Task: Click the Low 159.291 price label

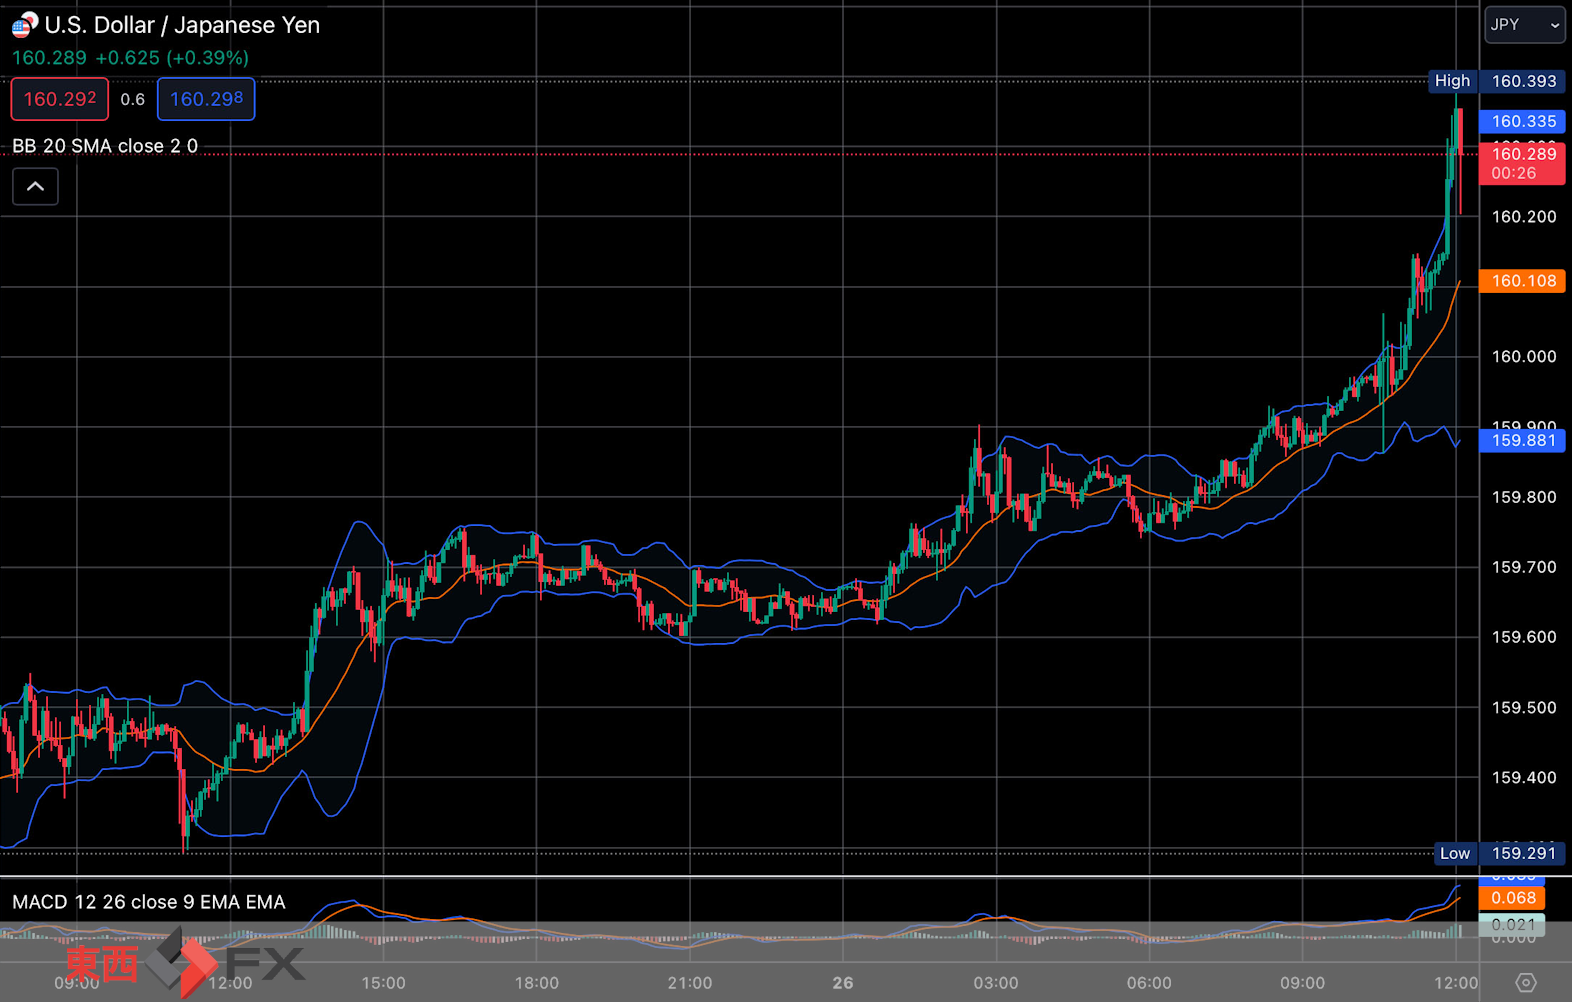Action: click(1499, 853)
